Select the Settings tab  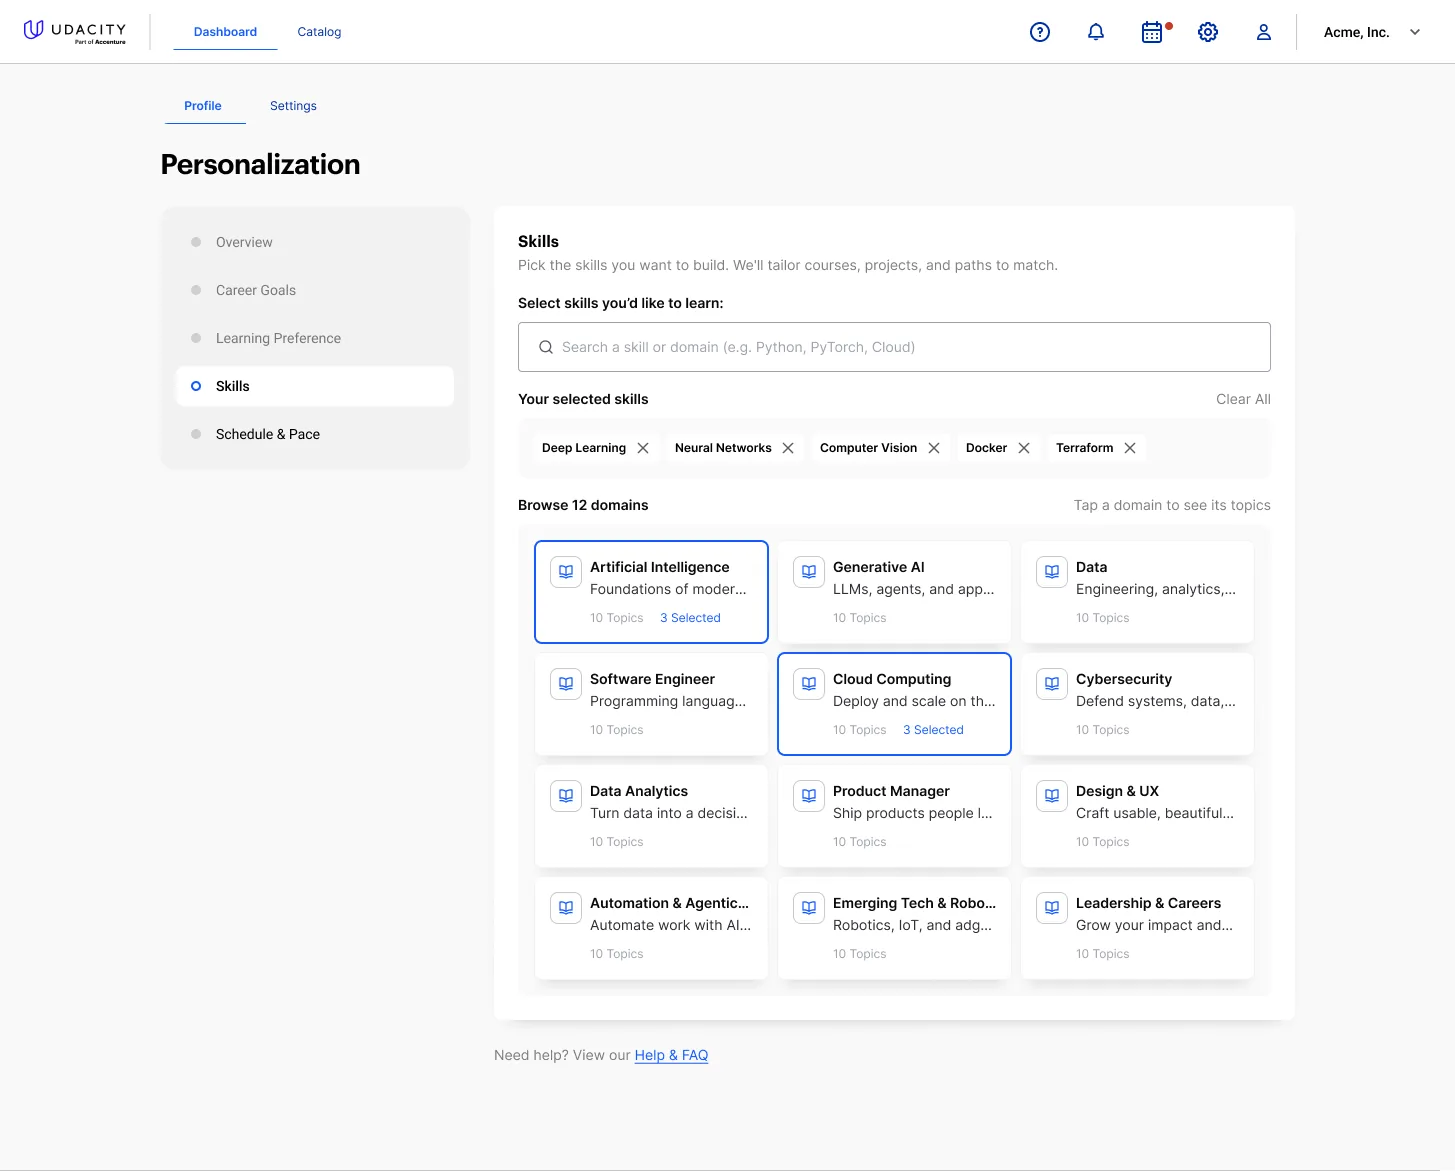[x=293, y=106]
